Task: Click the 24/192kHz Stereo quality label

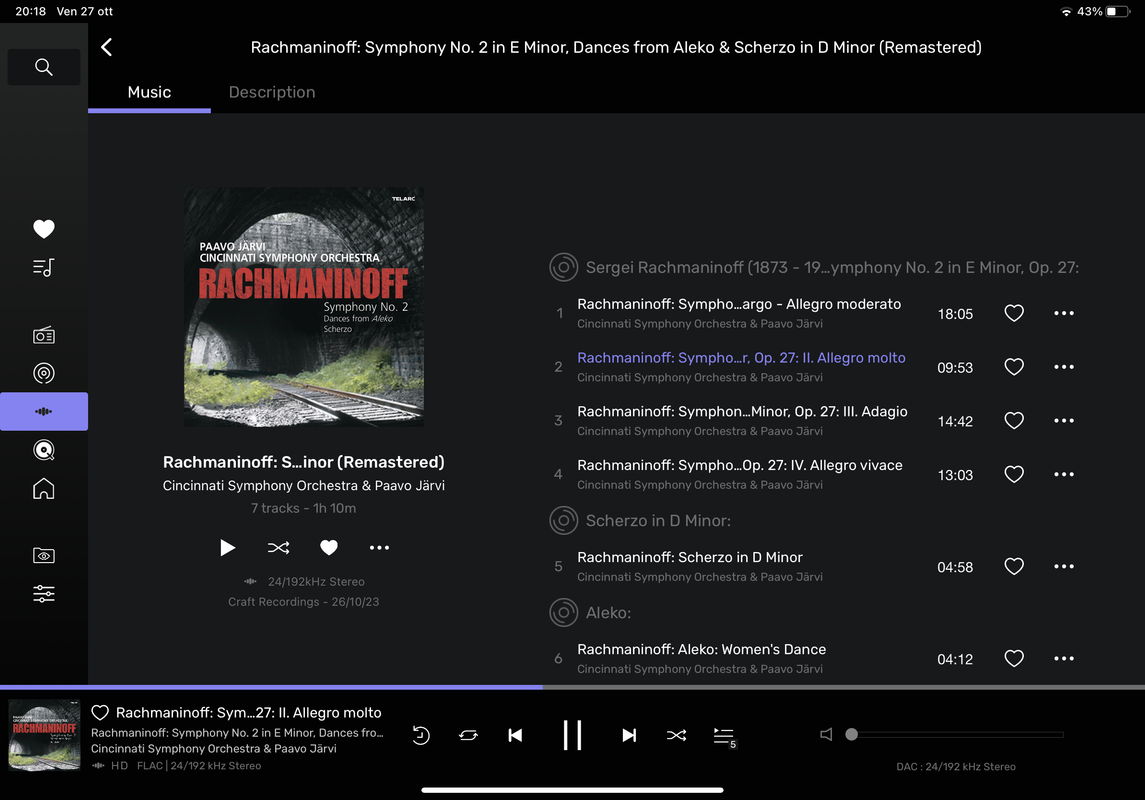Action: pyautogui.click(x=315, y=582)
